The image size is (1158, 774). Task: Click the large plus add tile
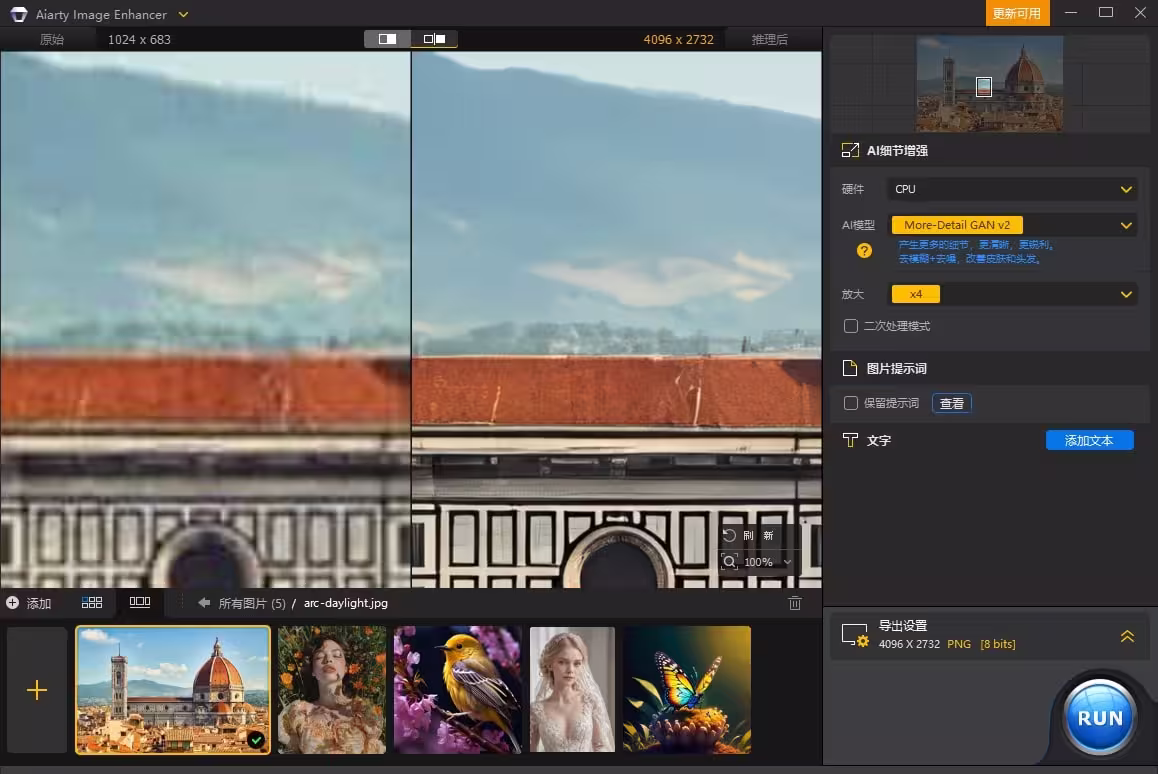[x=37, y=690]
